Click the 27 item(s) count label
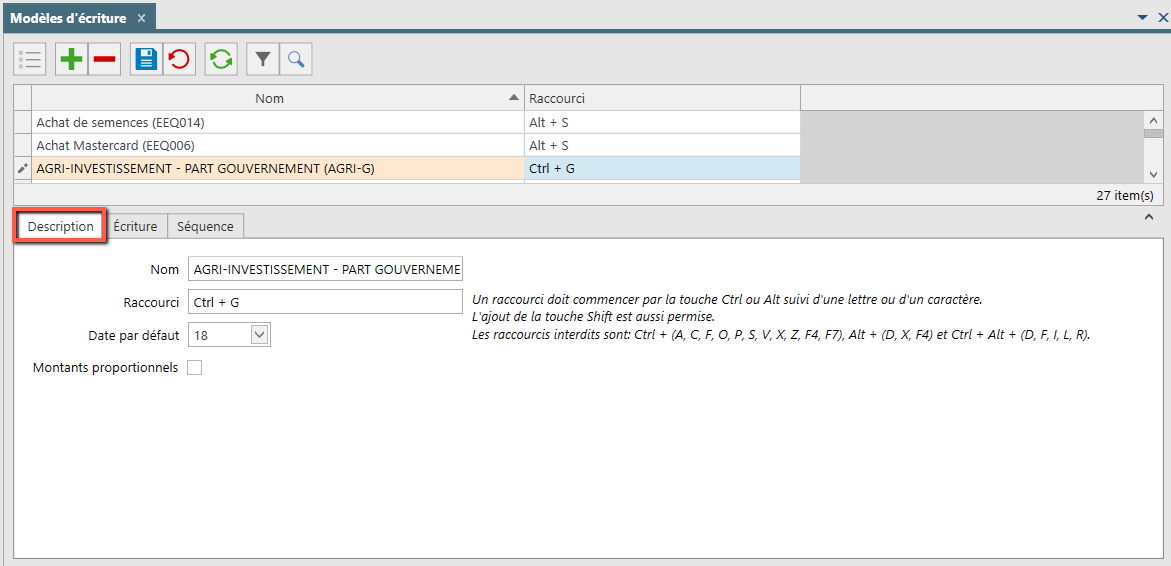 [1125, 195]
